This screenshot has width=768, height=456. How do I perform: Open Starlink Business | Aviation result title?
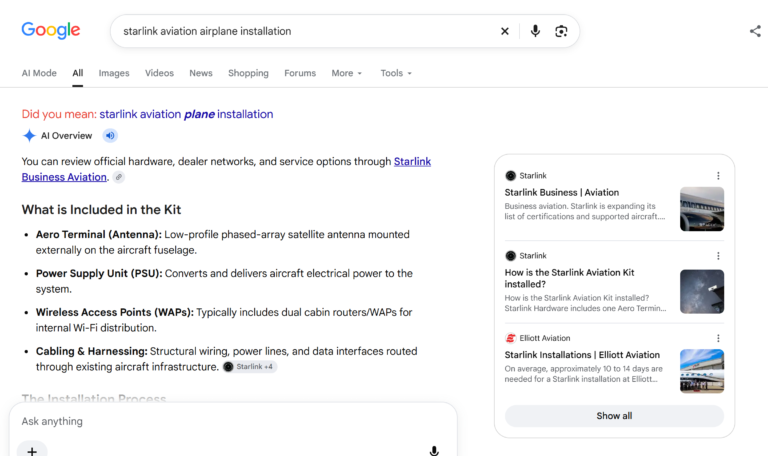coord(562,192)
